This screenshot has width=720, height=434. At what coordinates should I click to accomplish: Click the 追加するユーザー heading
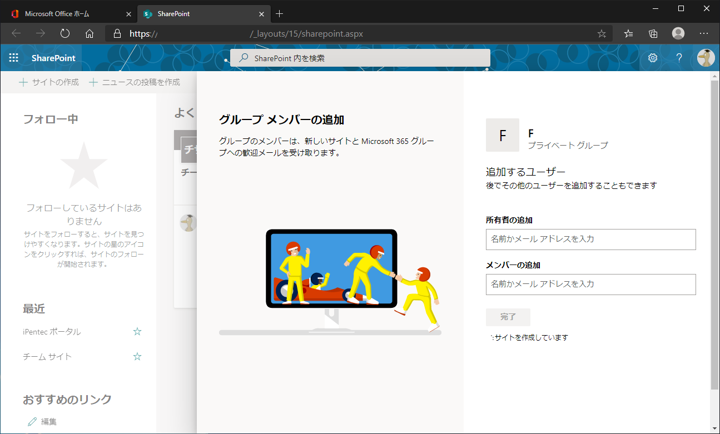[526, 172]
